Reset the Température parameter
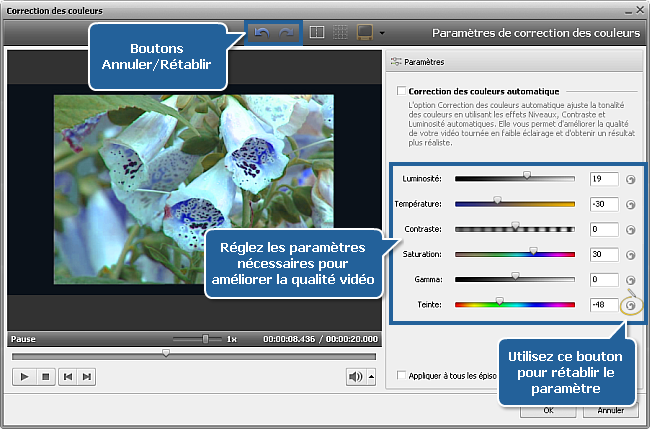This screenshot has height=429, width=650. (631, 204)
